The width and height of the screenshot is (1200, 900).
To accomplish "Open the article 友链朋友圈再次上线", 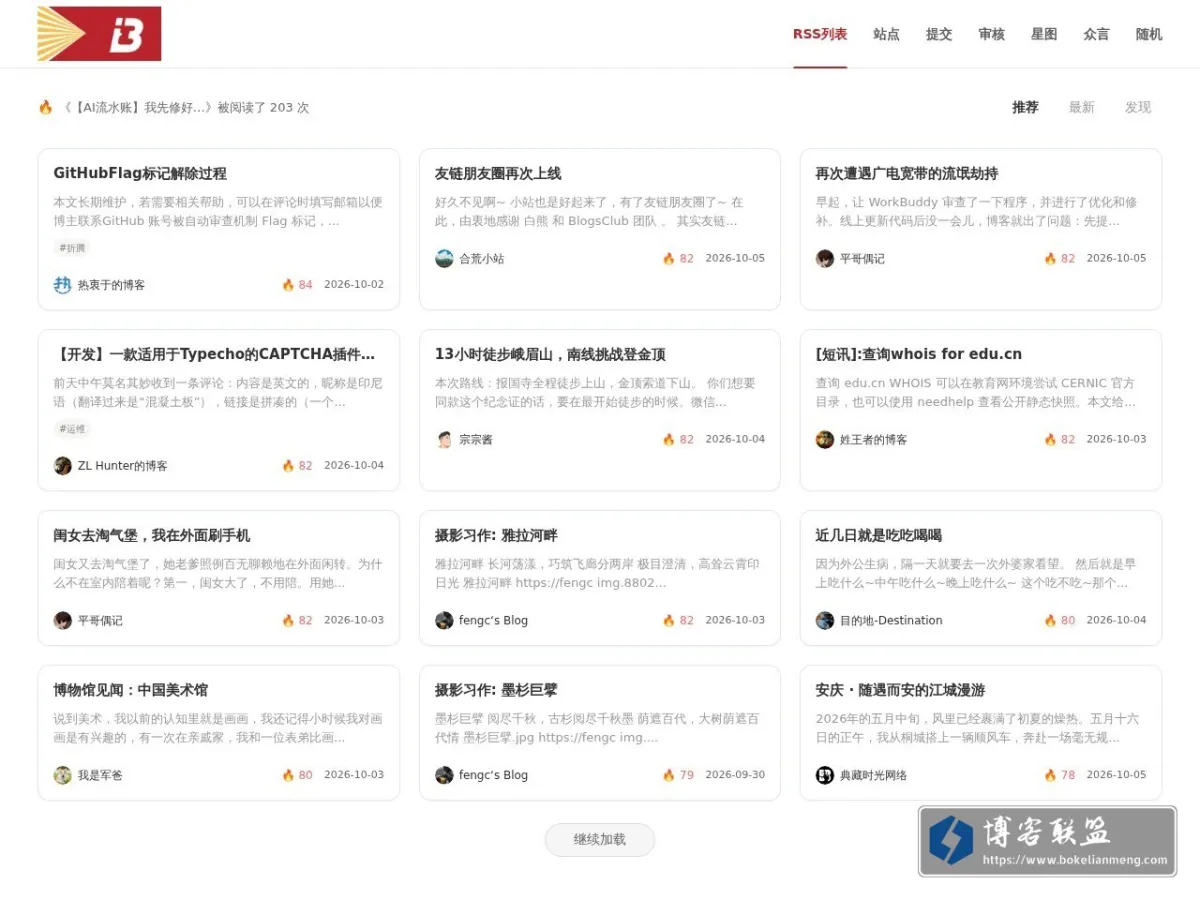I will (x=498, y=173).
